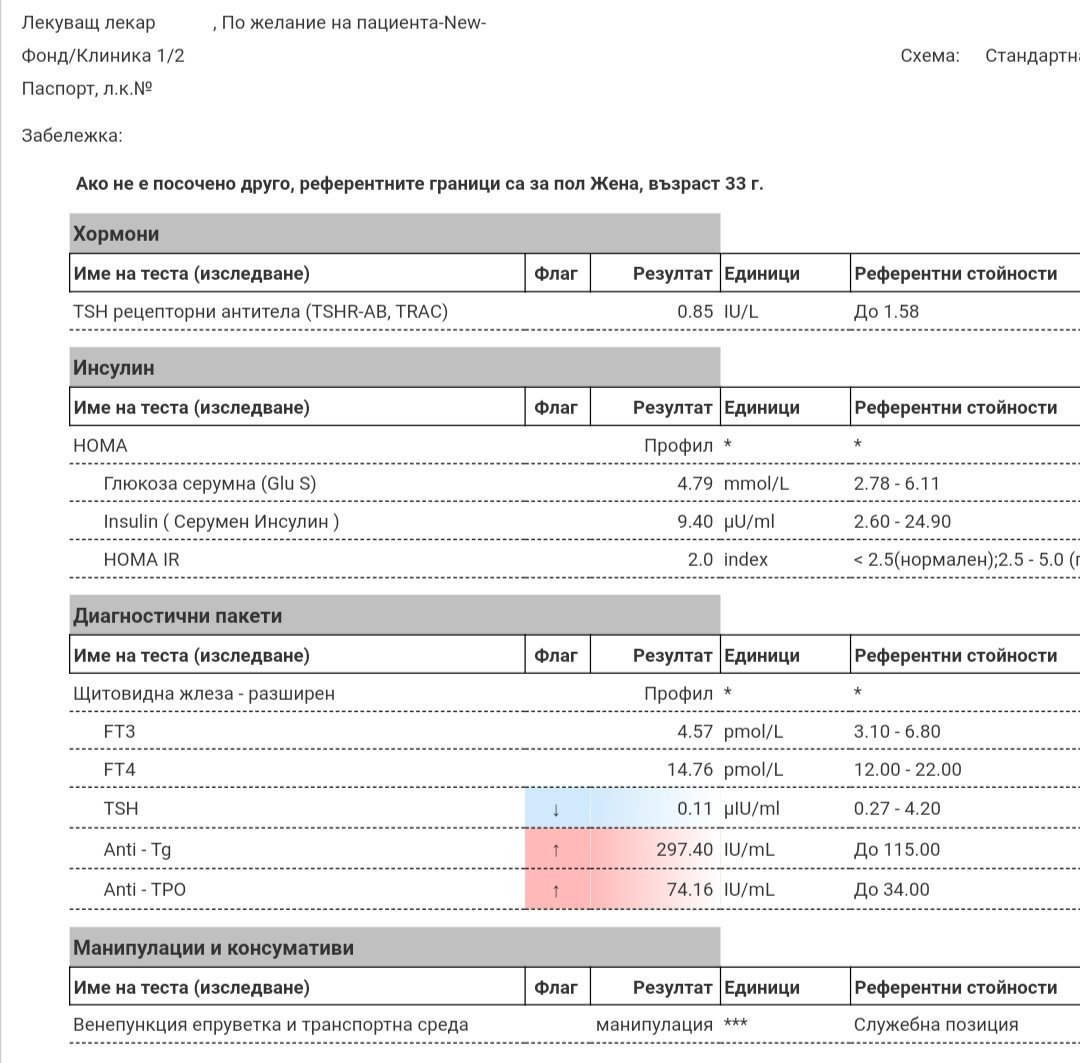Click the Глюкоза серумна (Glu S) test name
The width and height of the screenshot is (1080, 1063).
[209, 484]
